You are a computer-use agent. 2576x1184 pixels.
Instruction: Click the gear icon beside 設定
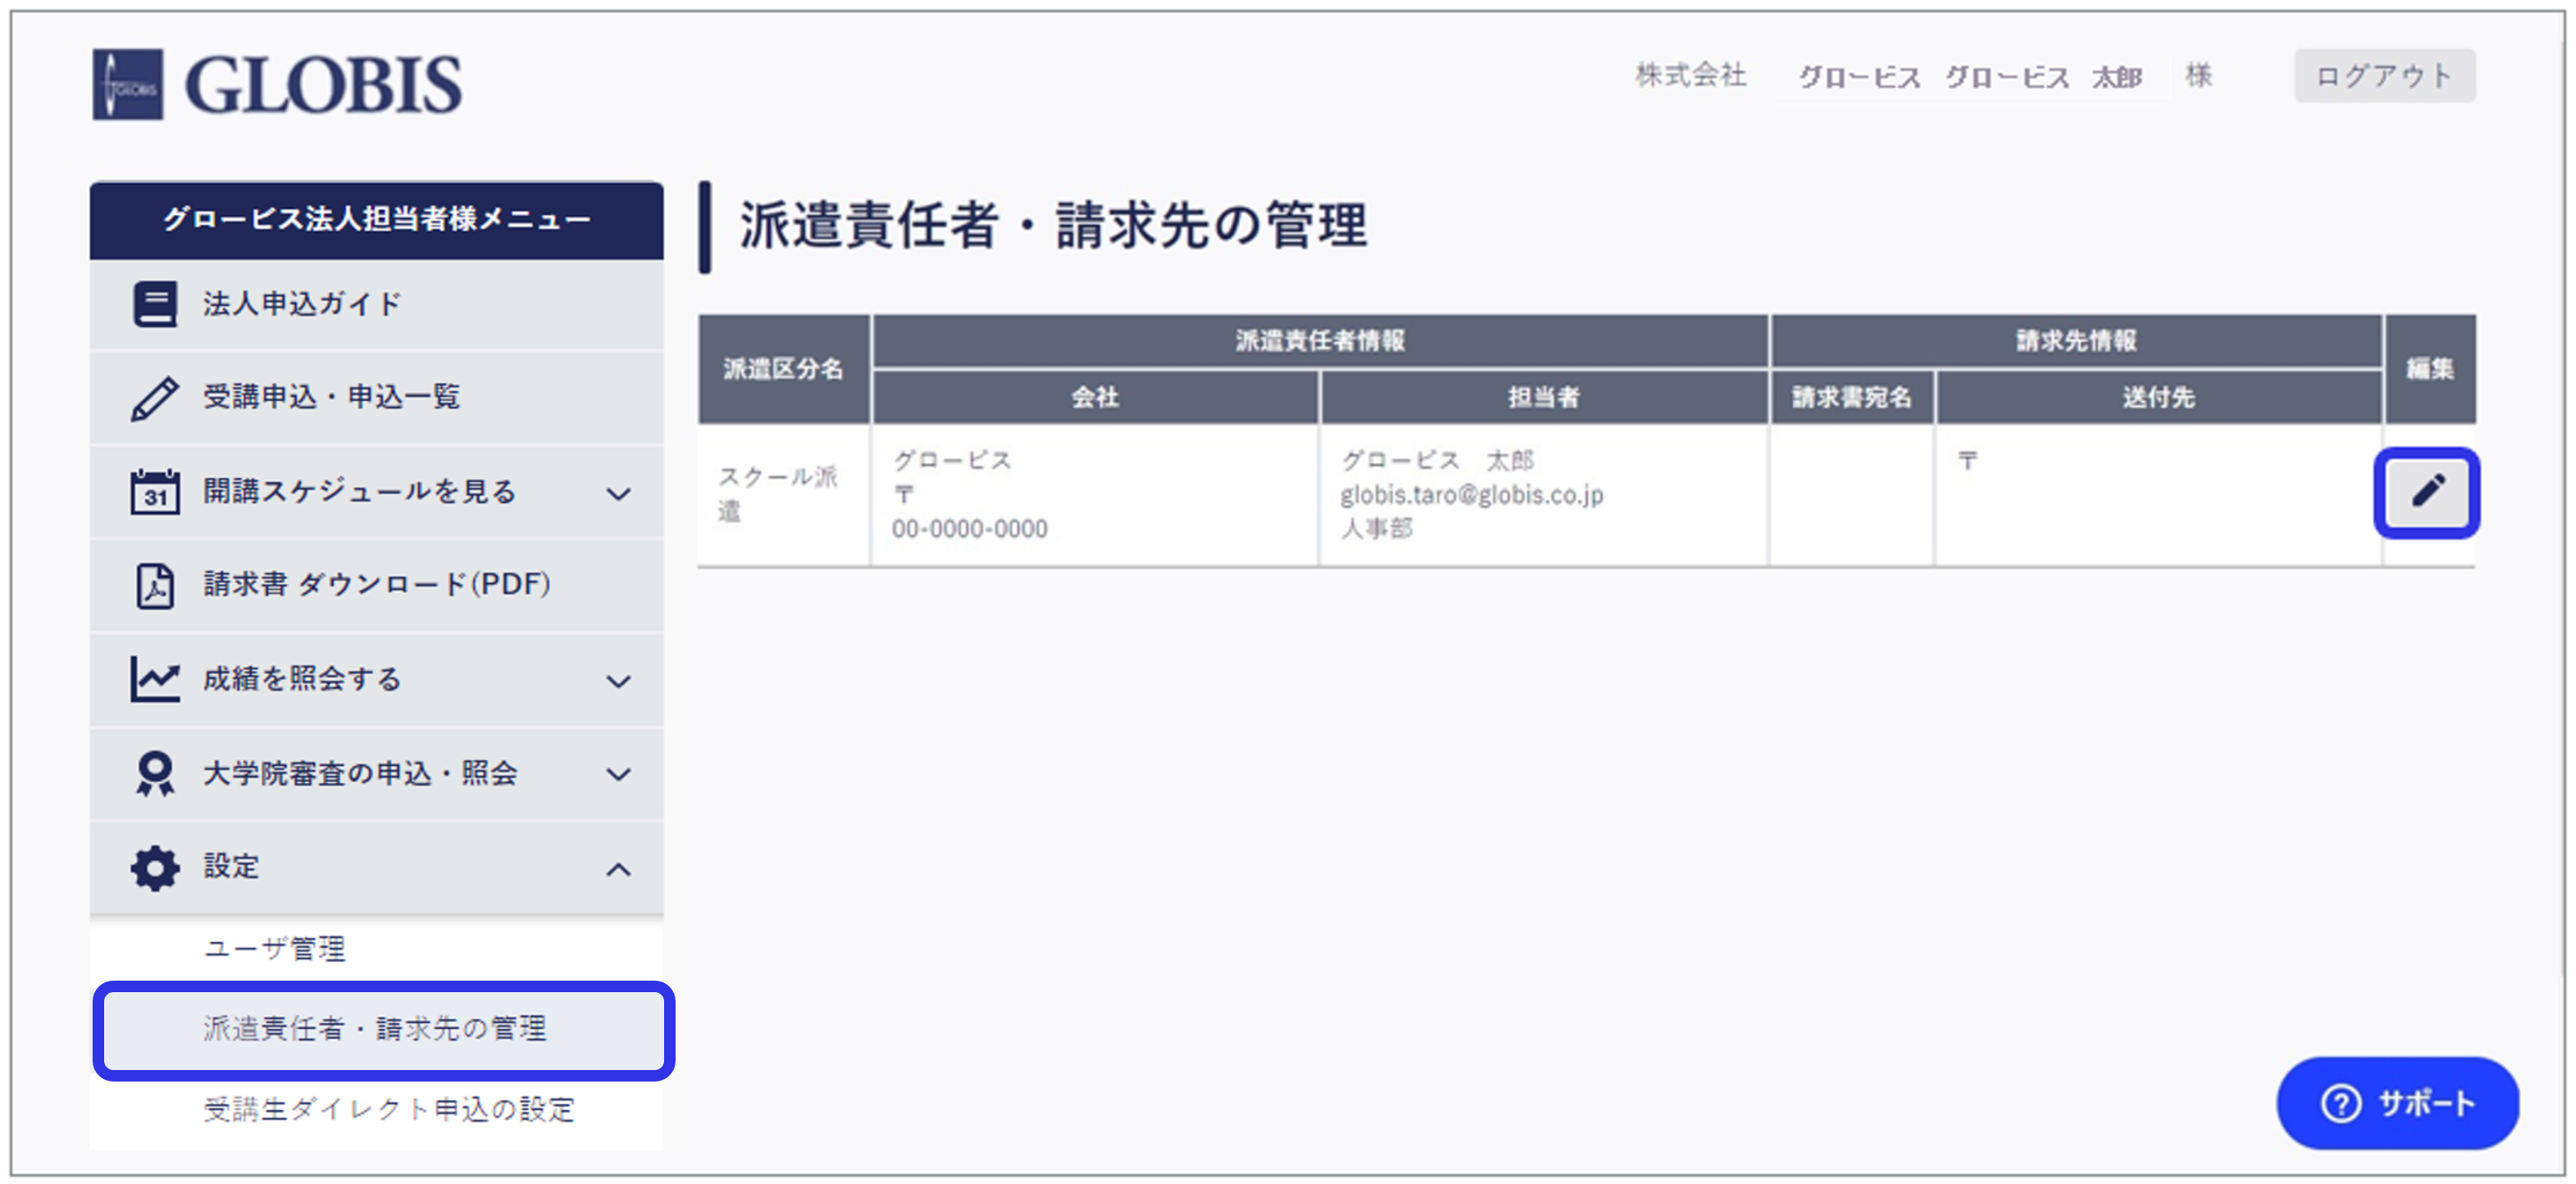(x=155, y=867)
